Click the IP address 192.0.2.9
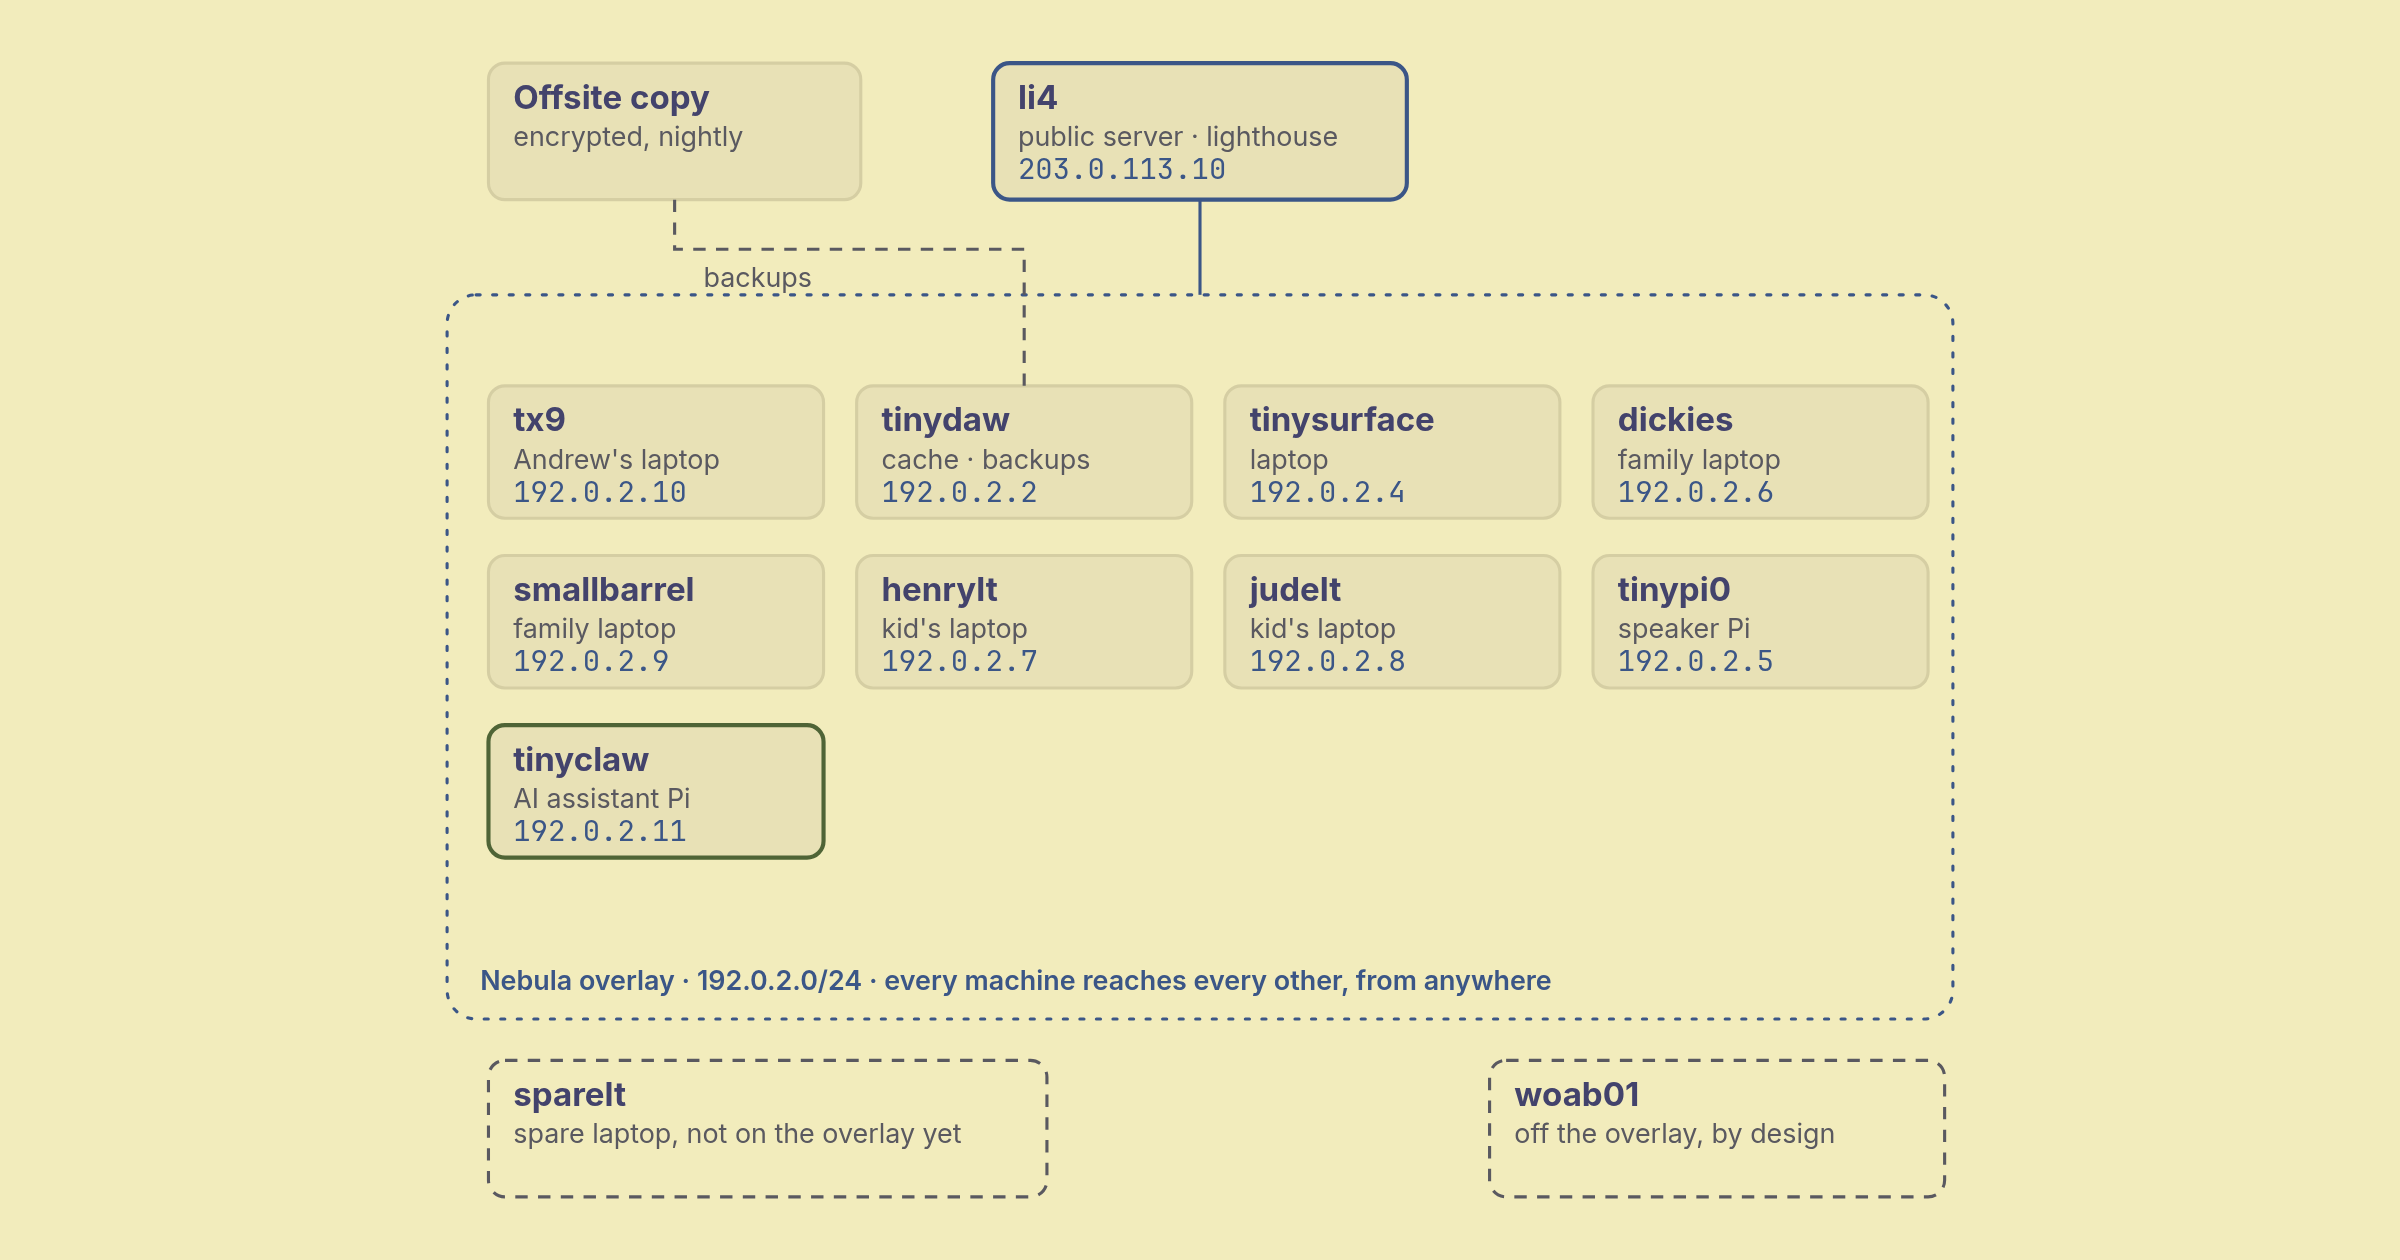This screenshot has height=1260, width=2400. pyautogui.click(x=591, y=661)
